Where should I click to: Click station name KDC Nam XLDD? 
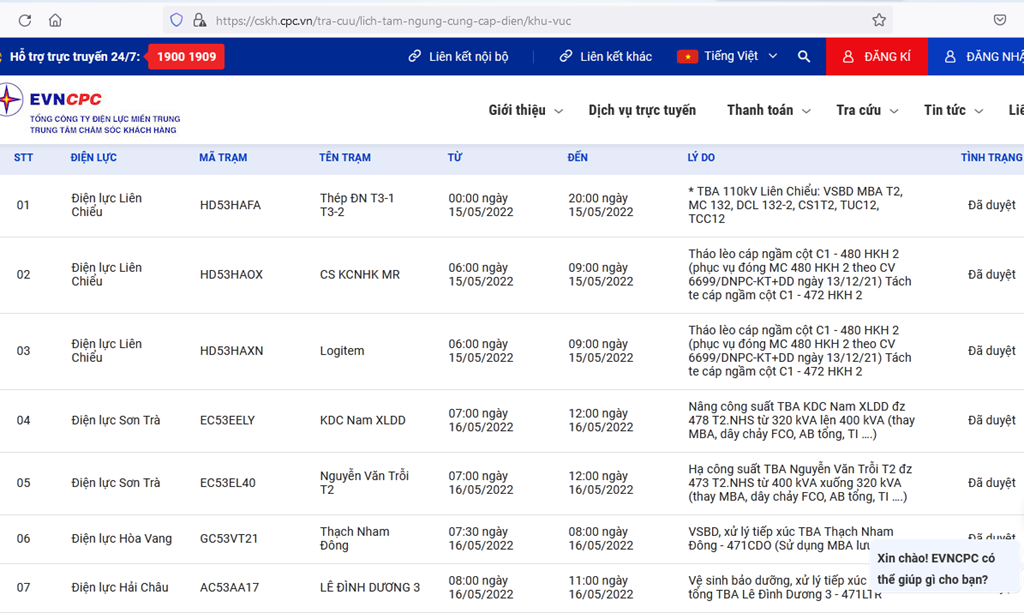(362, 420)
